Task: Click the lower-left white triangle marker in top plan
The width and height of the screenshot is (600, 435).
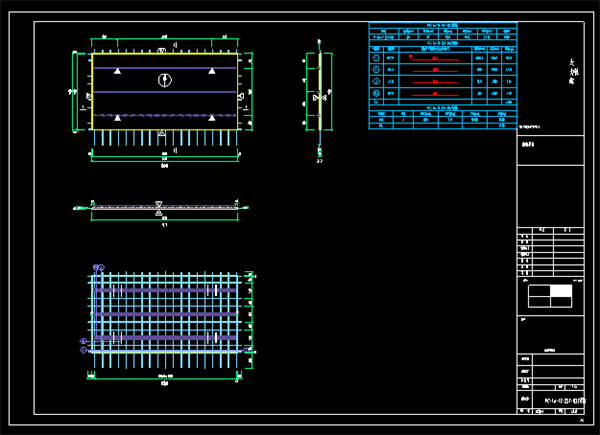Action: [117, 118]
